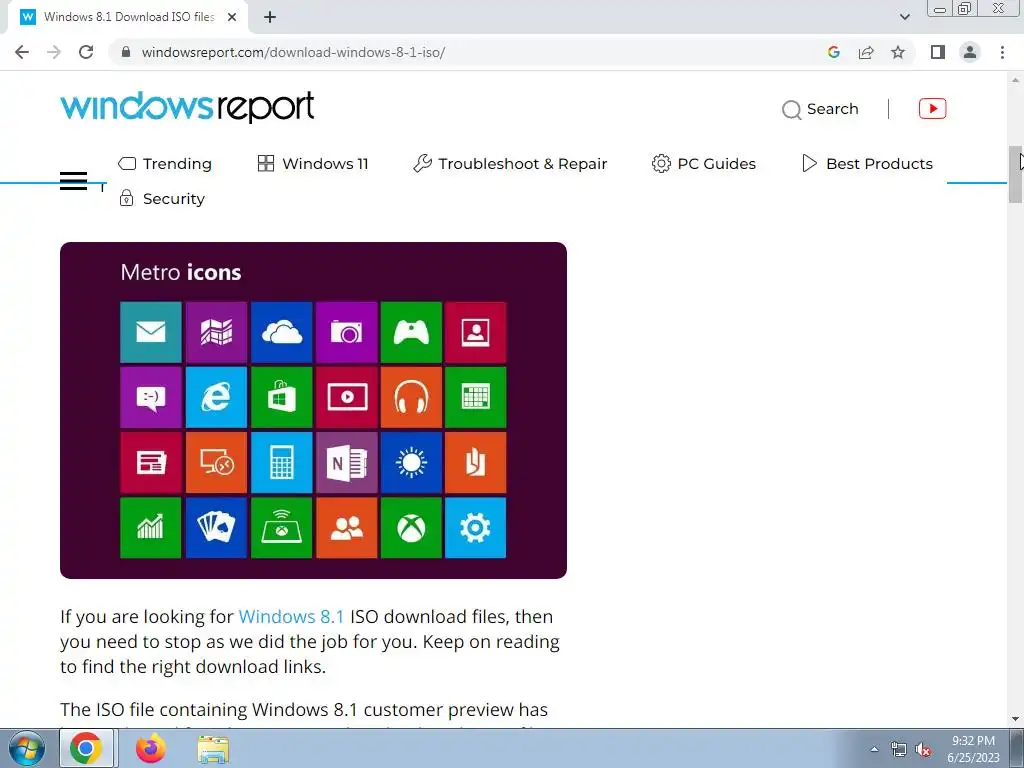Viewport: 1024px width, 768px height.
Task: Click the two-people metro icon
Action: (x=346, y=528)
